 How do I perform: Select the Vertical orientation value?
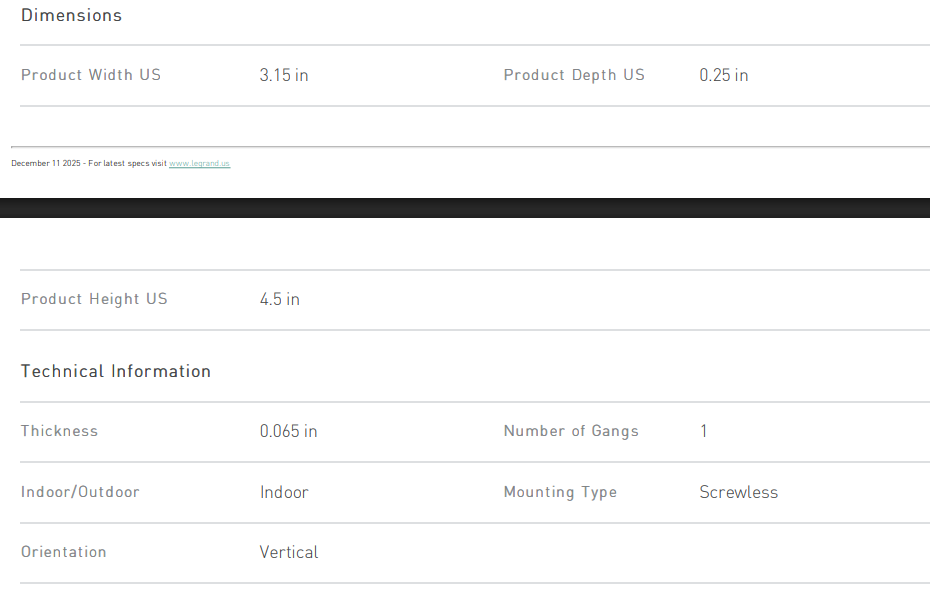(x=289, y=552)
